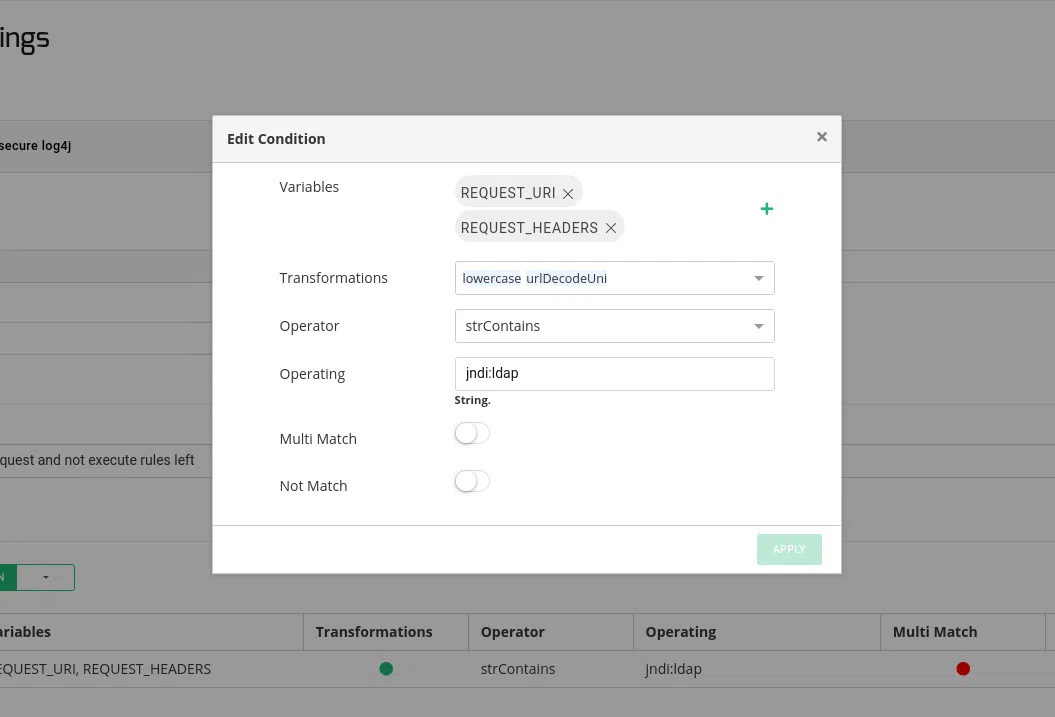This screenshot has width=1055, height=717.
Task: Focus the Operating field containing jndi:ldap
Action: click(x=614, y=374)
